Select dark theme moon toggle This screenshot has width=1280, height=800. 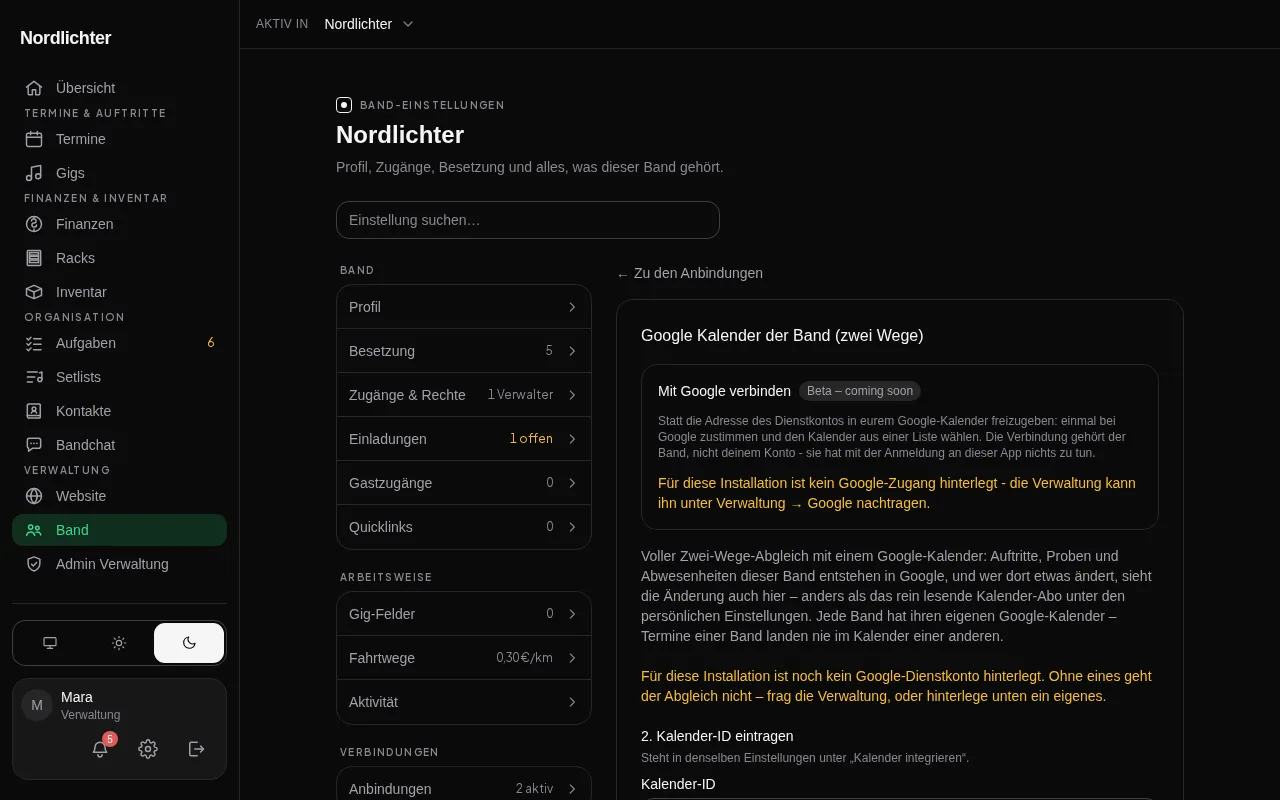click(189, 643)
